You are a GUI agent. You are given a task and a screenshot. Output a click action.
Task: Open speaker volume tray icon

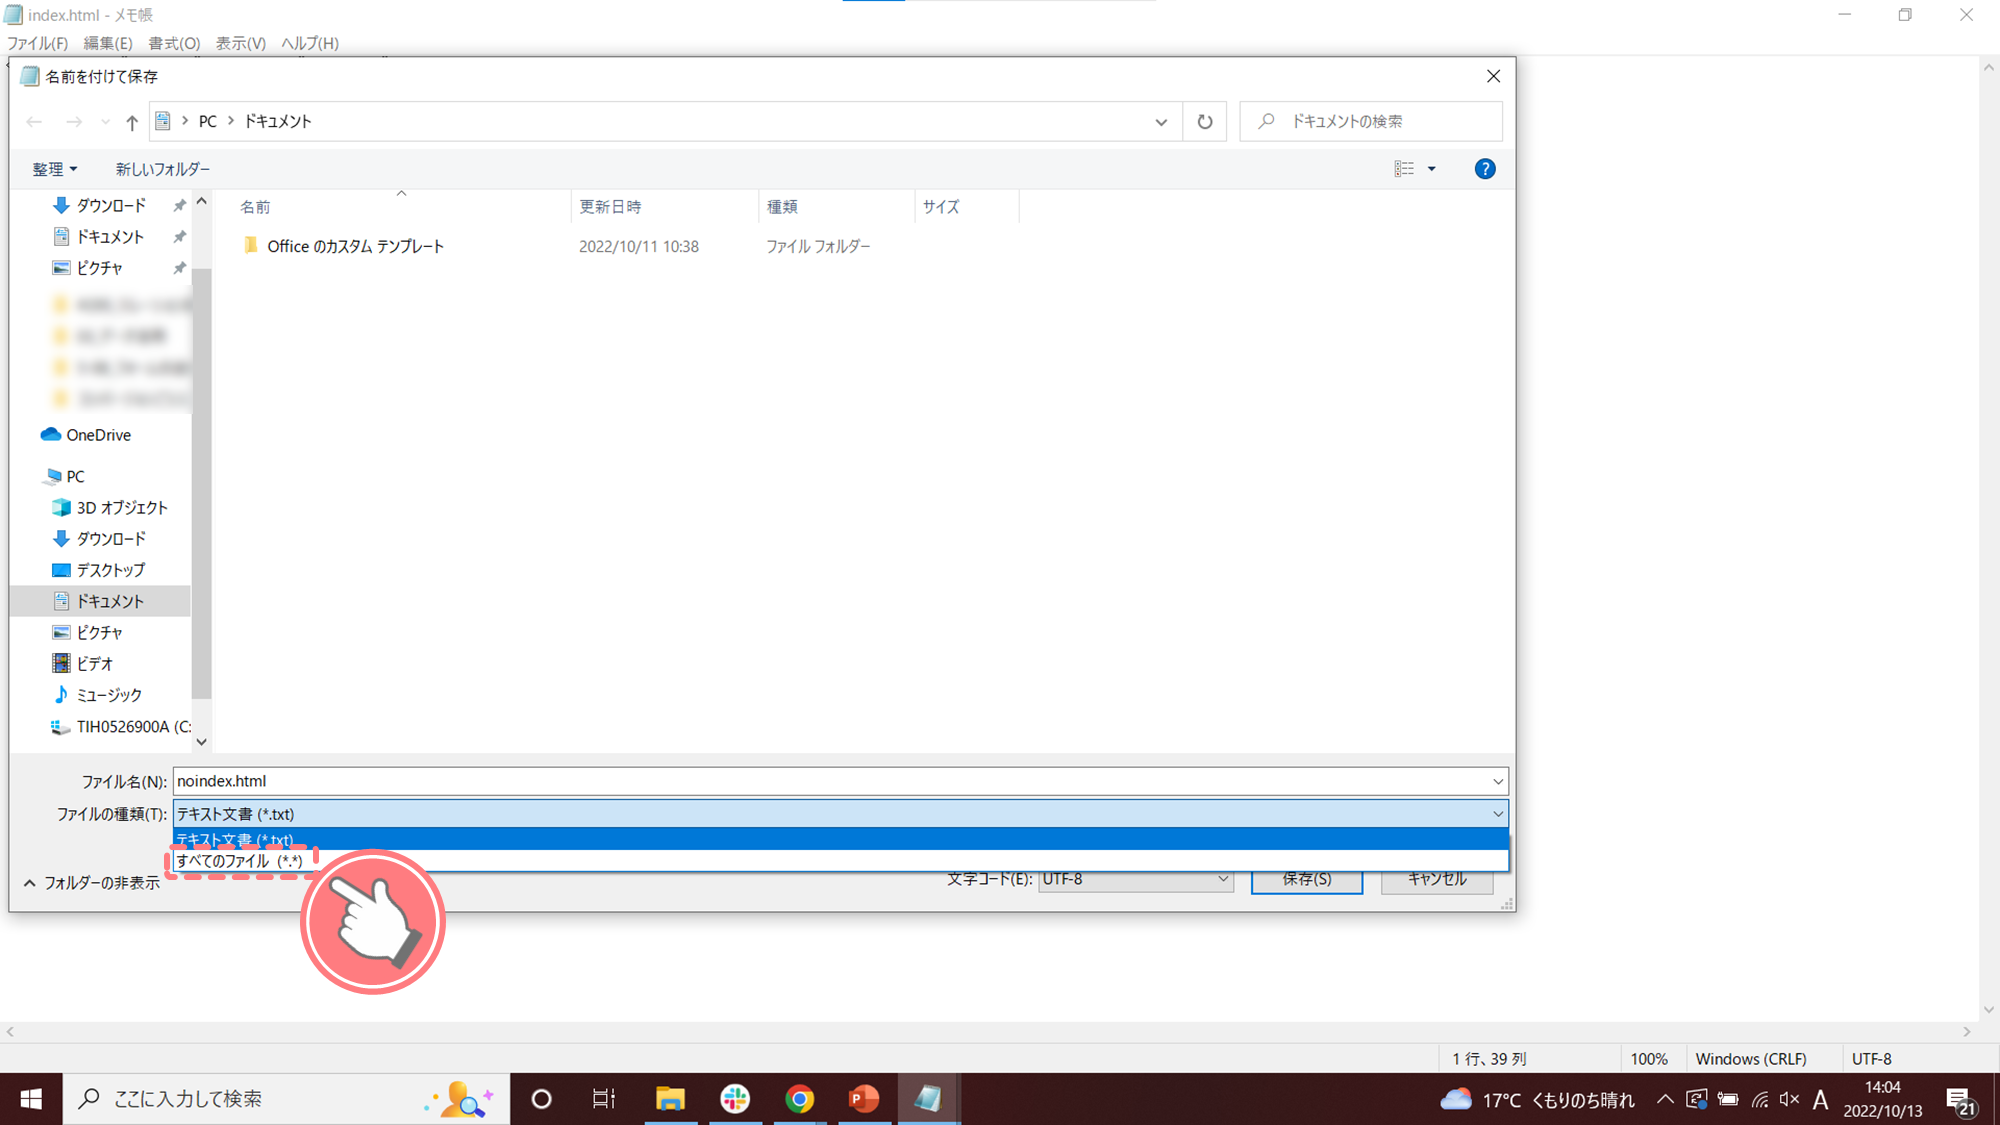(1790, 1099)
